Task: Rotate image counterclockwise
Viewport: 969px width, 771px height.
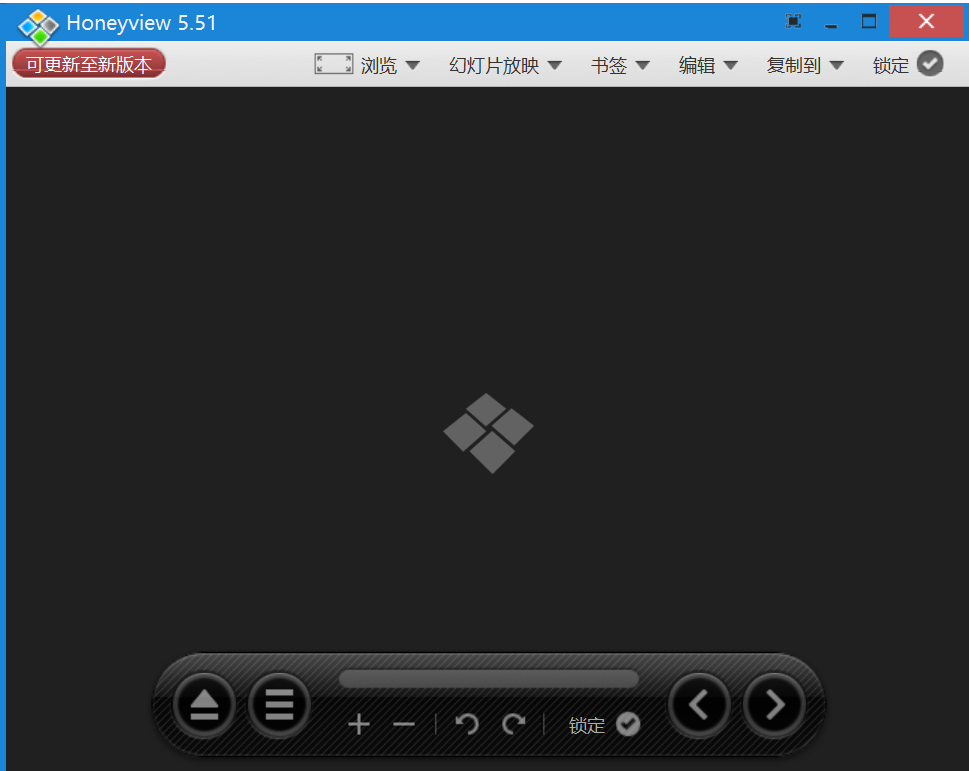Action: pos(467,724)
